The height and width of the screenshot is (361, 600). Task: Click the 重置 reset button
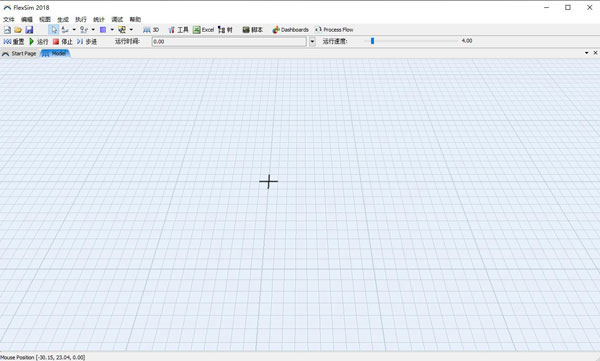(x=14, y=41)
